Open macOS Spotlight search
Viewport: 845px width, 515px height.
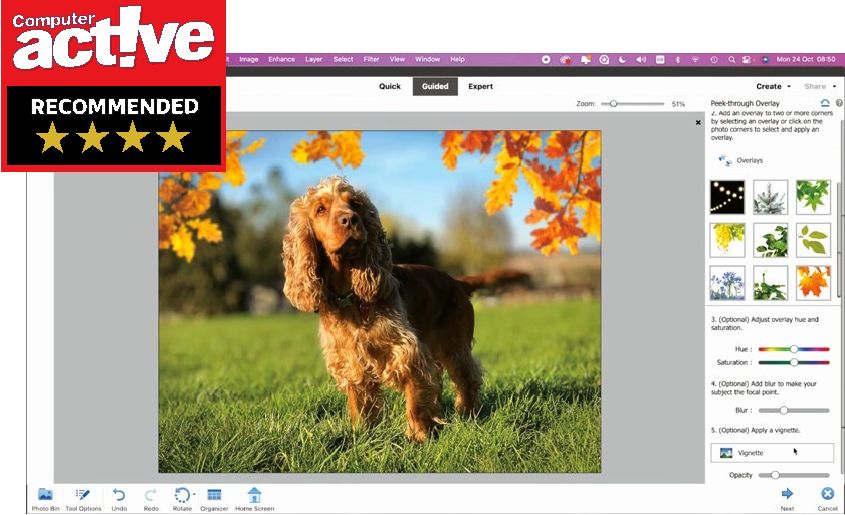(731, 60)
